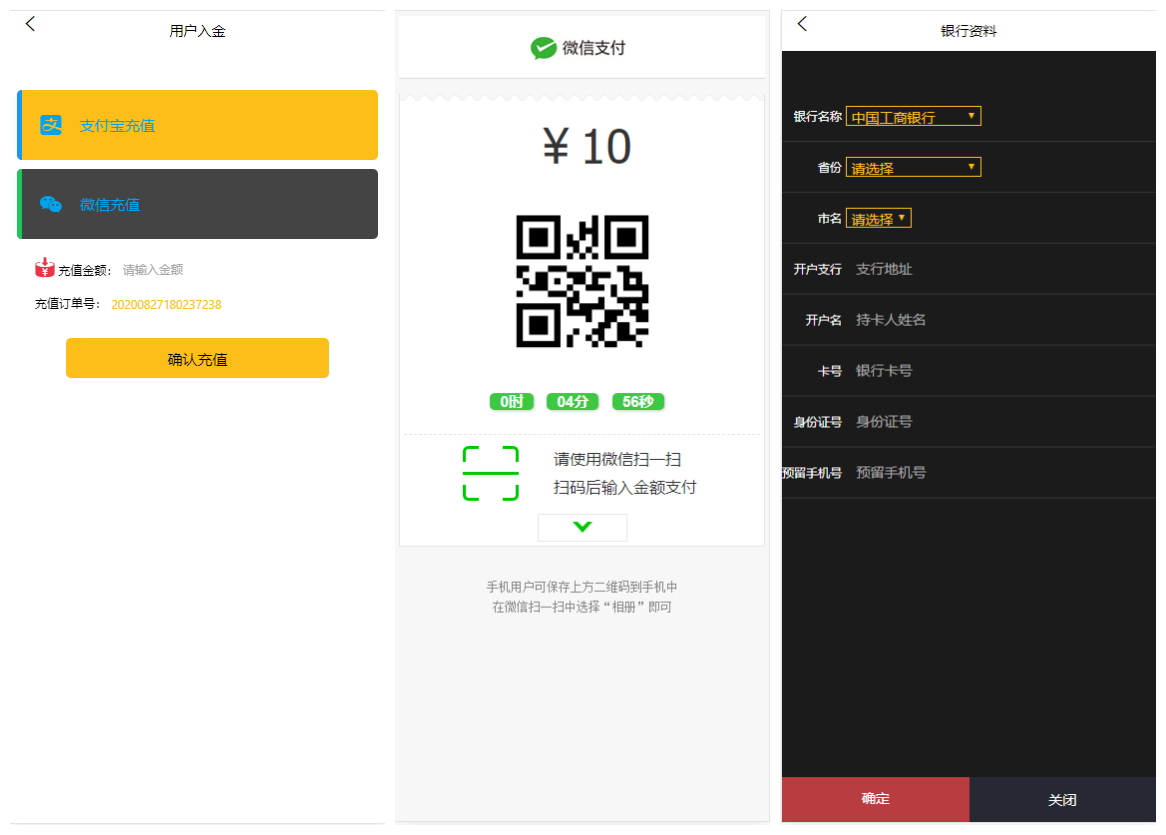Open the 市名 请选择 dropdown

877,217
